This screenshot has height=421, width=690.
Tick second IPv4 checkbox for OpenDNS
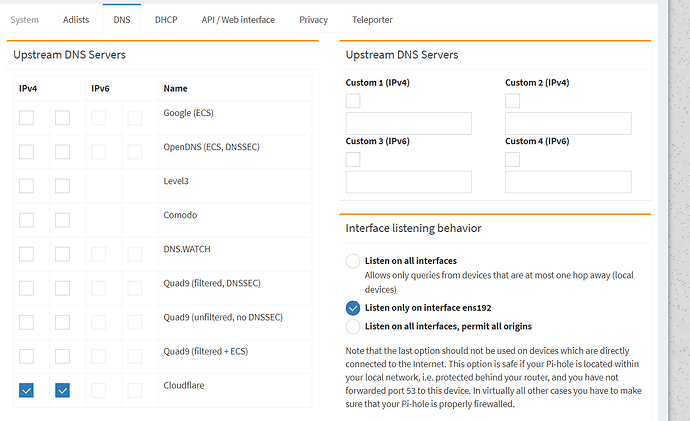click(63, 152)
